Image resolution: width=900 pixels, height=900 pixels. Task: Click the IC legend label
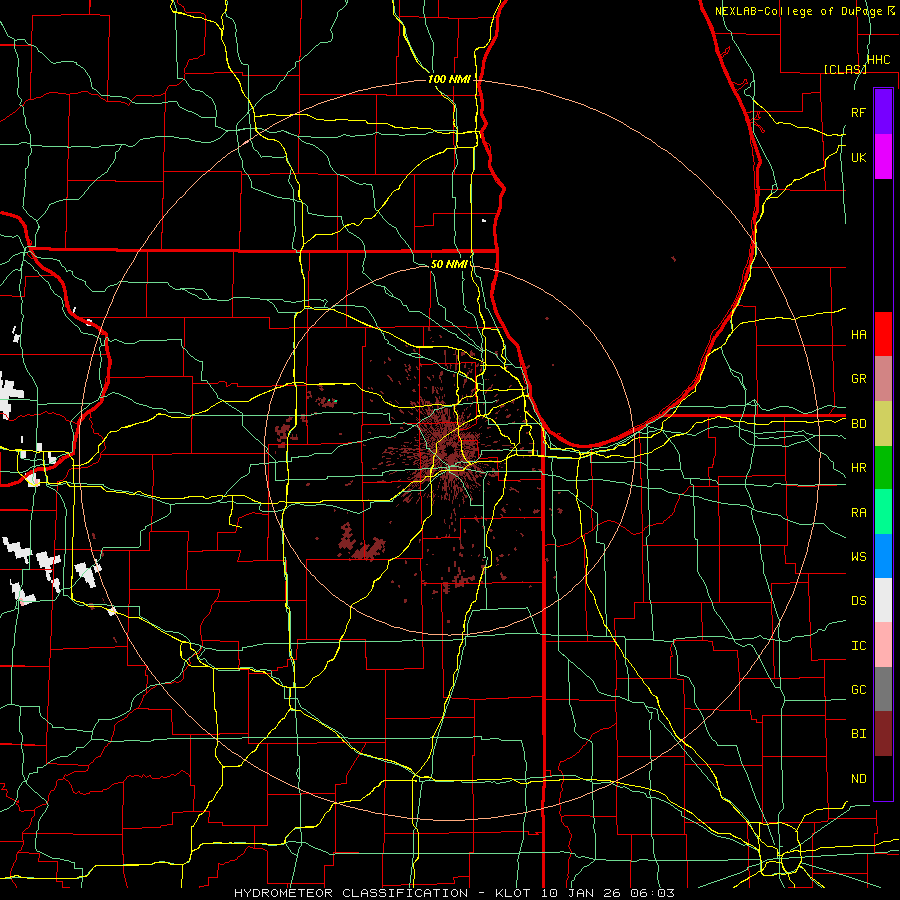[x=858, y=645]
